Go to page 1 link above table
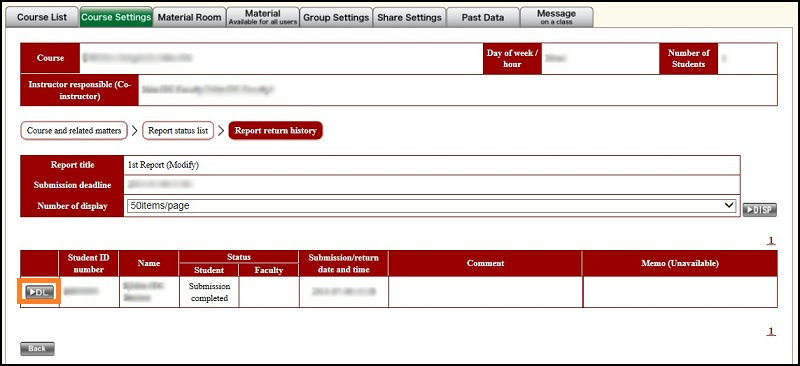This screenshot has width=800, height=366. coord(771,240)
